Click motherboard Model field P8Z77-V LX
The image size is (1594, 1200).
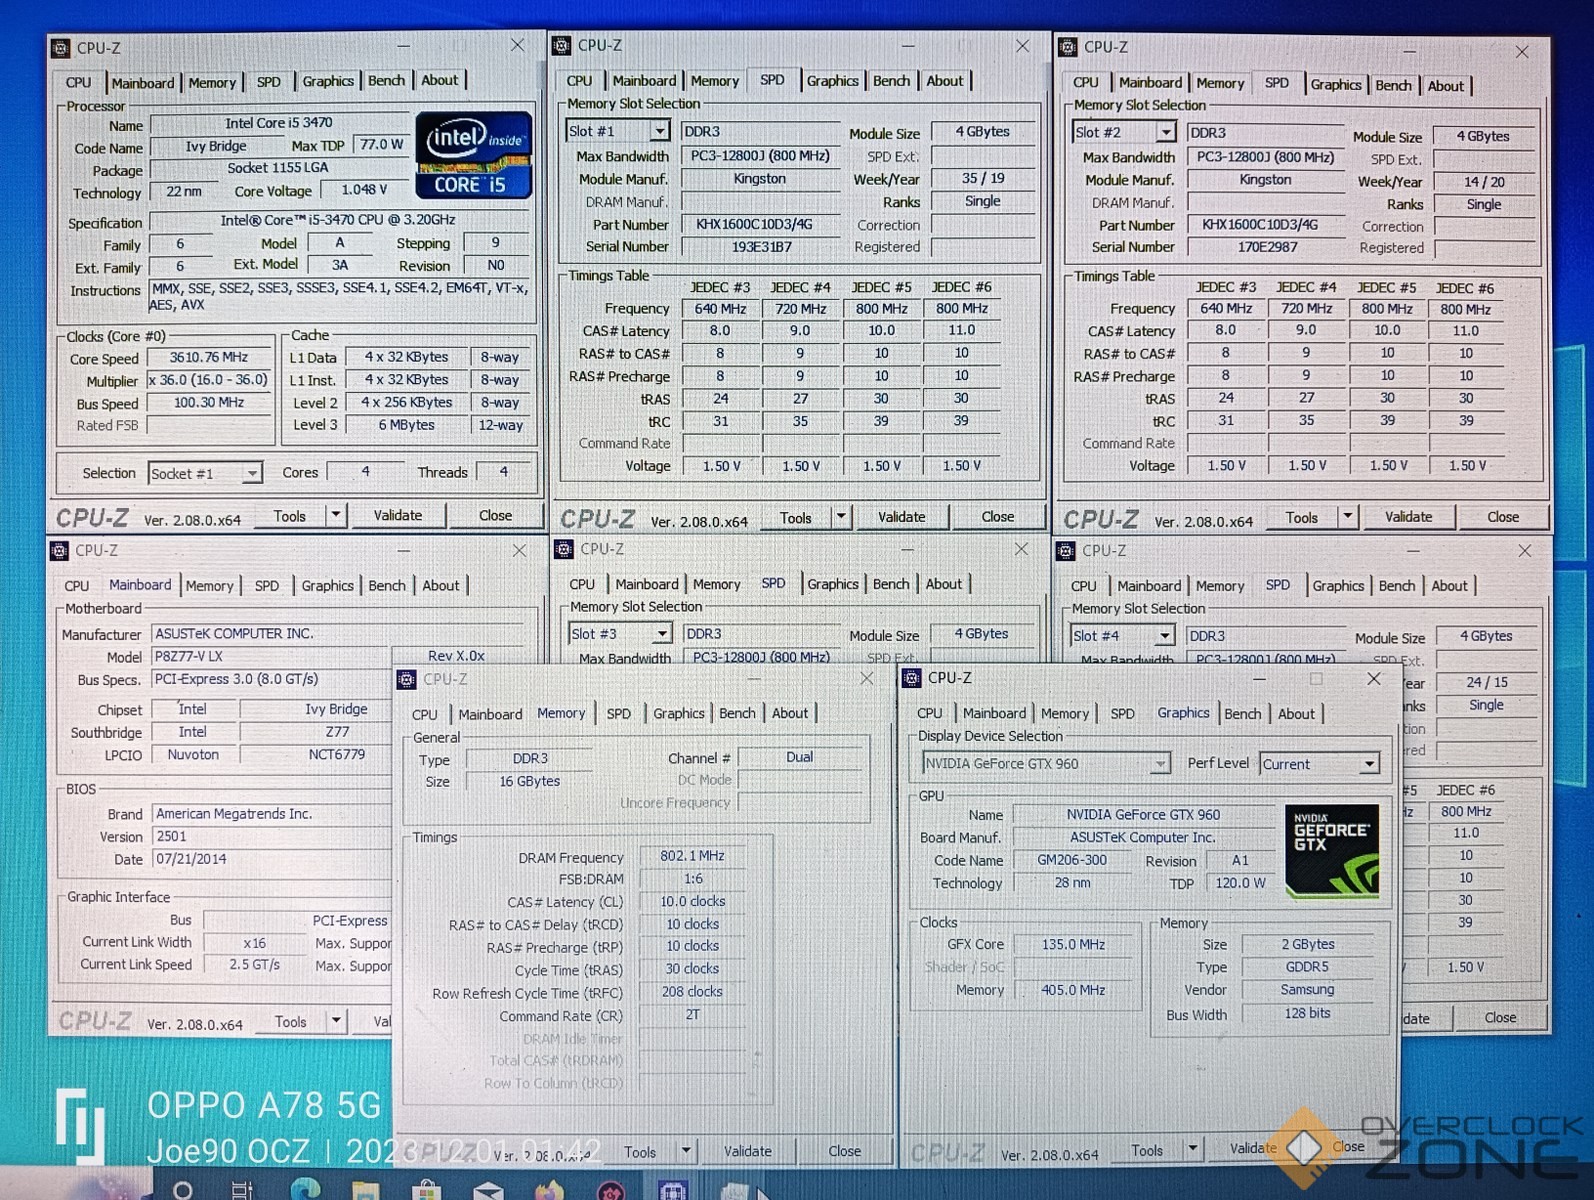[270, 657]
